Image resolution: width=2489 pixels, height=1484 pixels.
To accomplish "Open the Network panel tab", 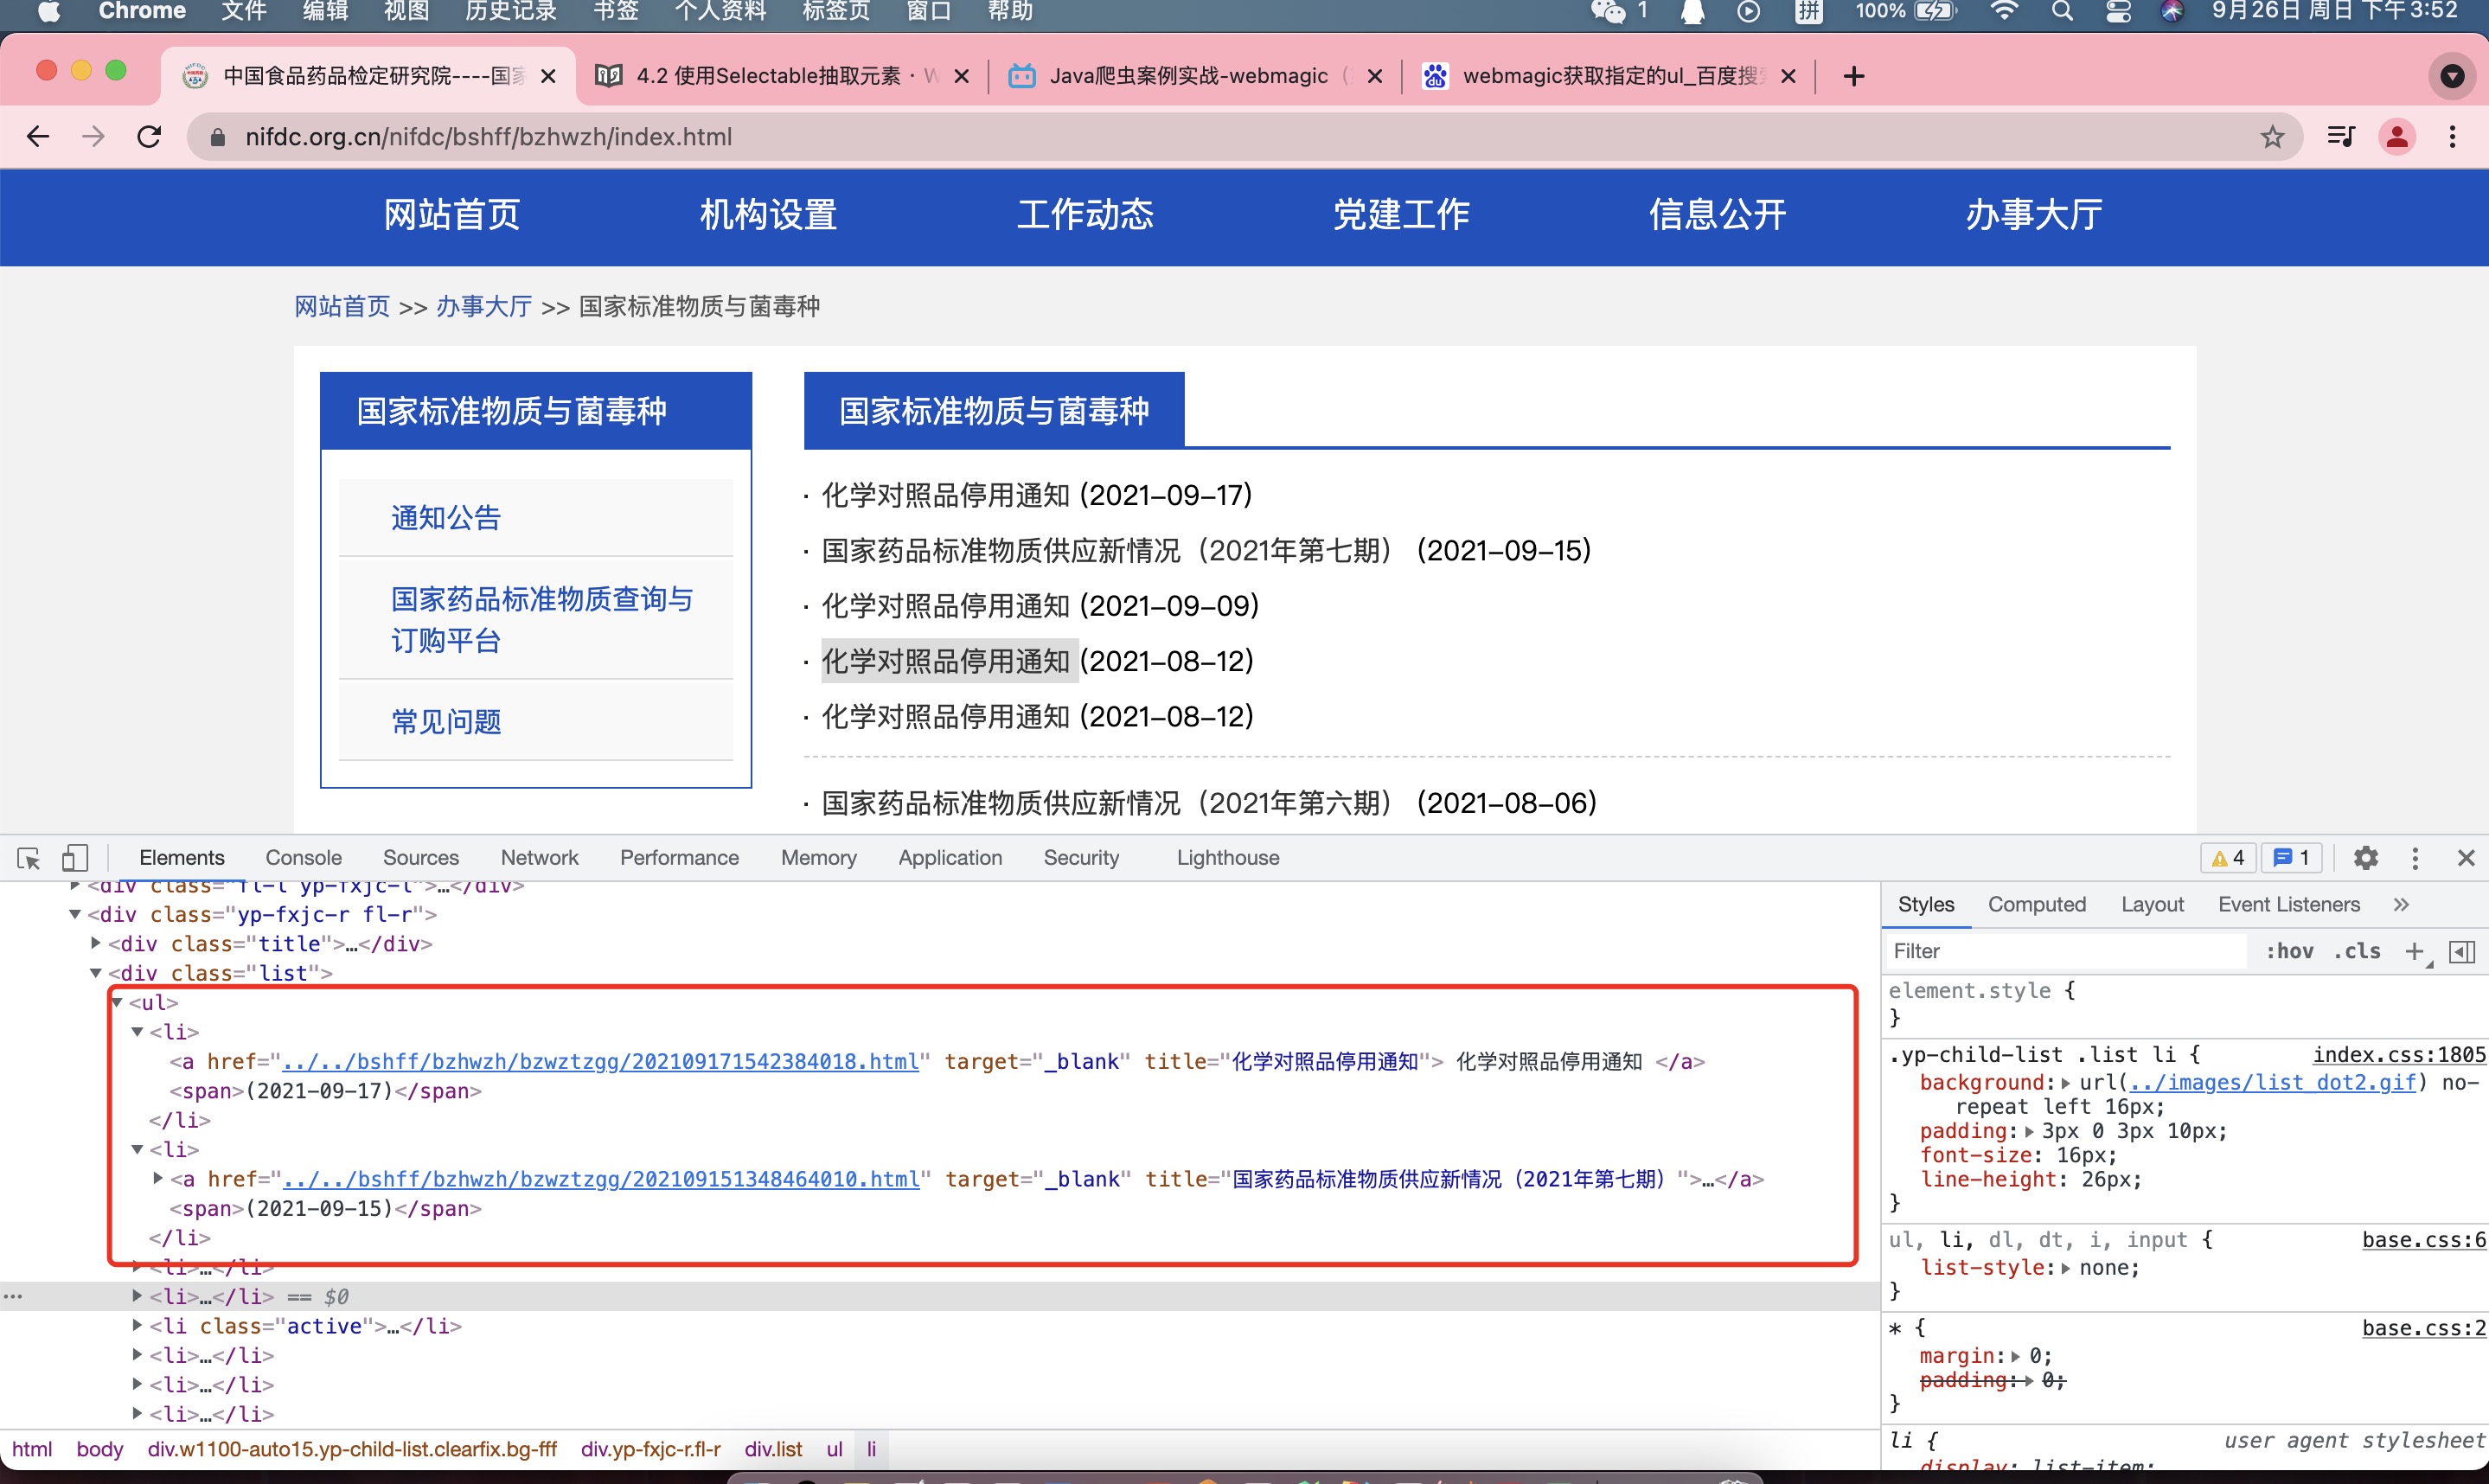I will tap(539, 858).
